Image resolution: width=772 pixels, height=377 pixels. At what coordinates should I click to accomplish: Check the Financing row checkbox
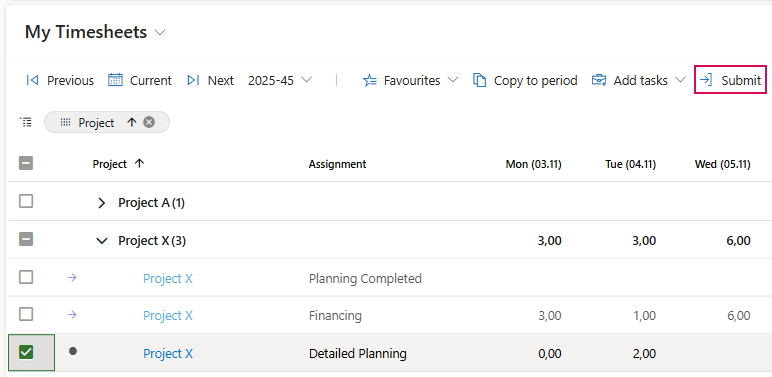point(26,314)
